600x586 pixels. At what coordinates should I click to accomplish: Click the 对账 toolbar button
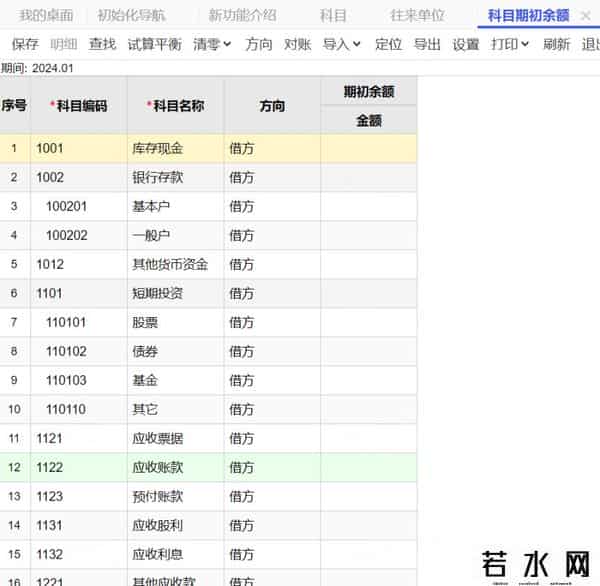(x=297, y=44)
